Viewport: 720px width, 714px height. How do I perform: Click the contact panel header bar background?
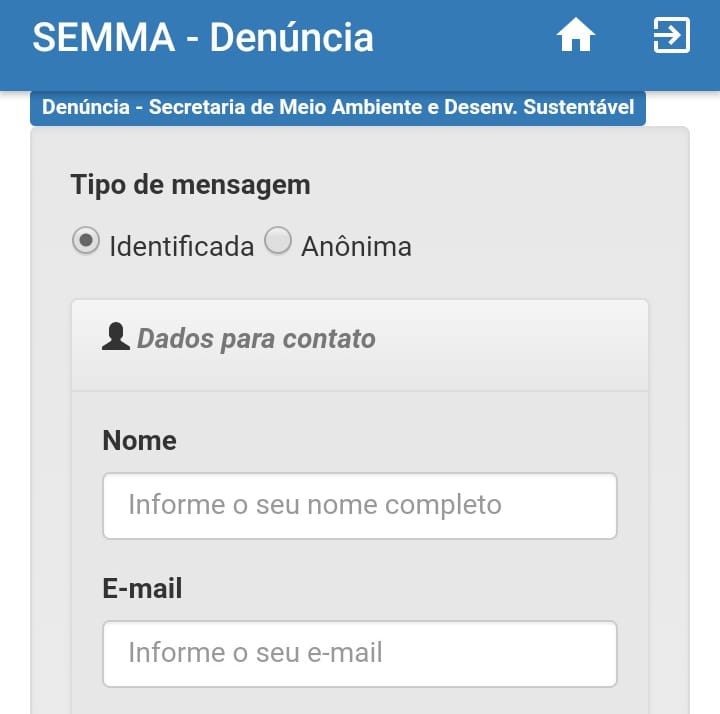pyautogui.click(x=505, y=345)
